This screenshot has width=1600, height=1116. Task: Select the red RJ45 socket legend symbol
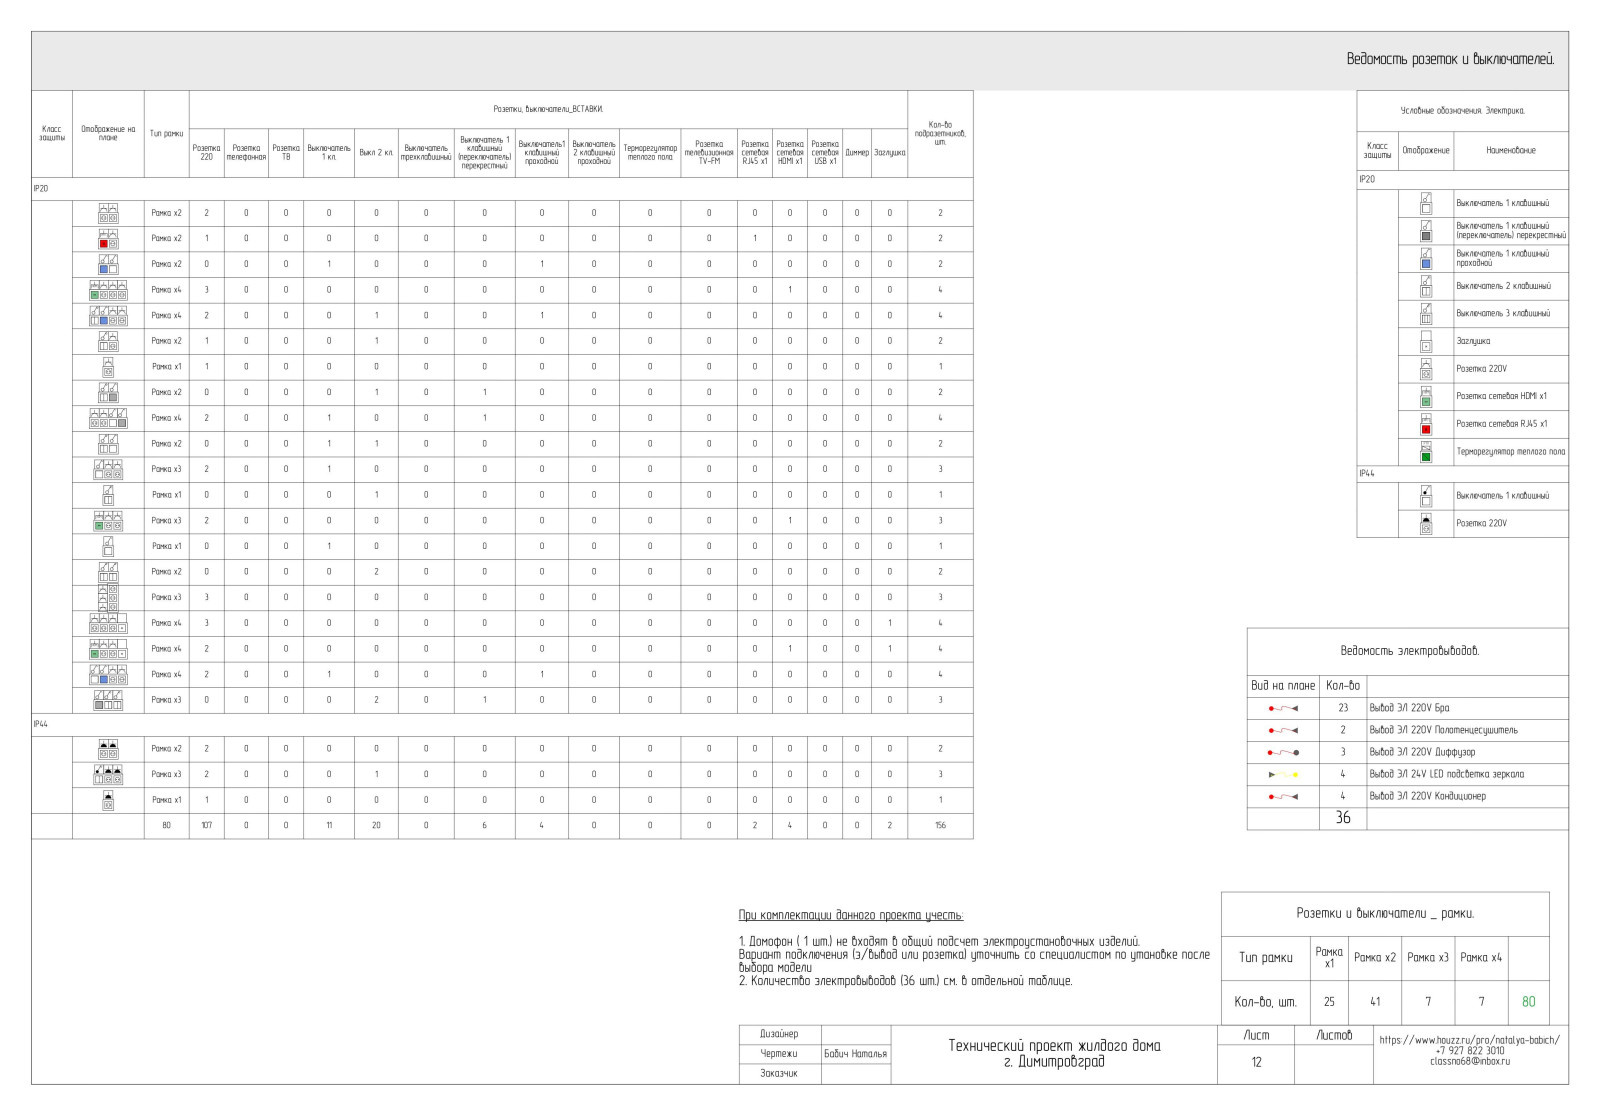point(1426,424)
